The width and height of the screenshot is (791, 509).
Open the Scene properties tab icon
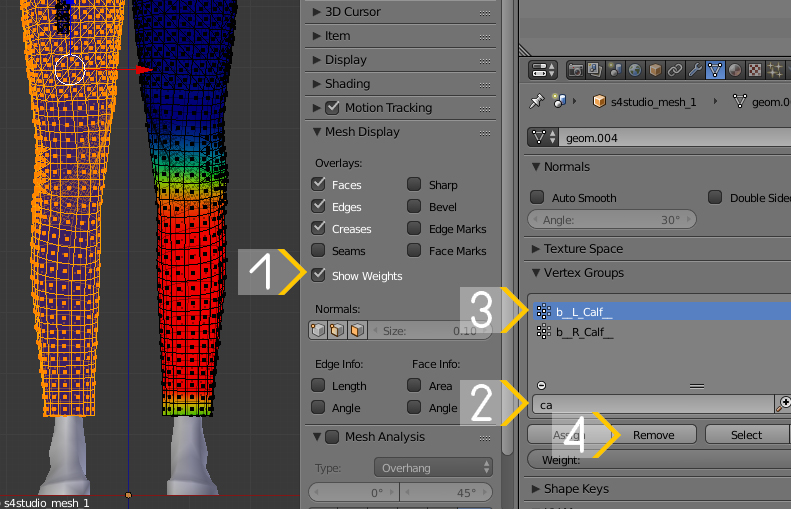615,70
